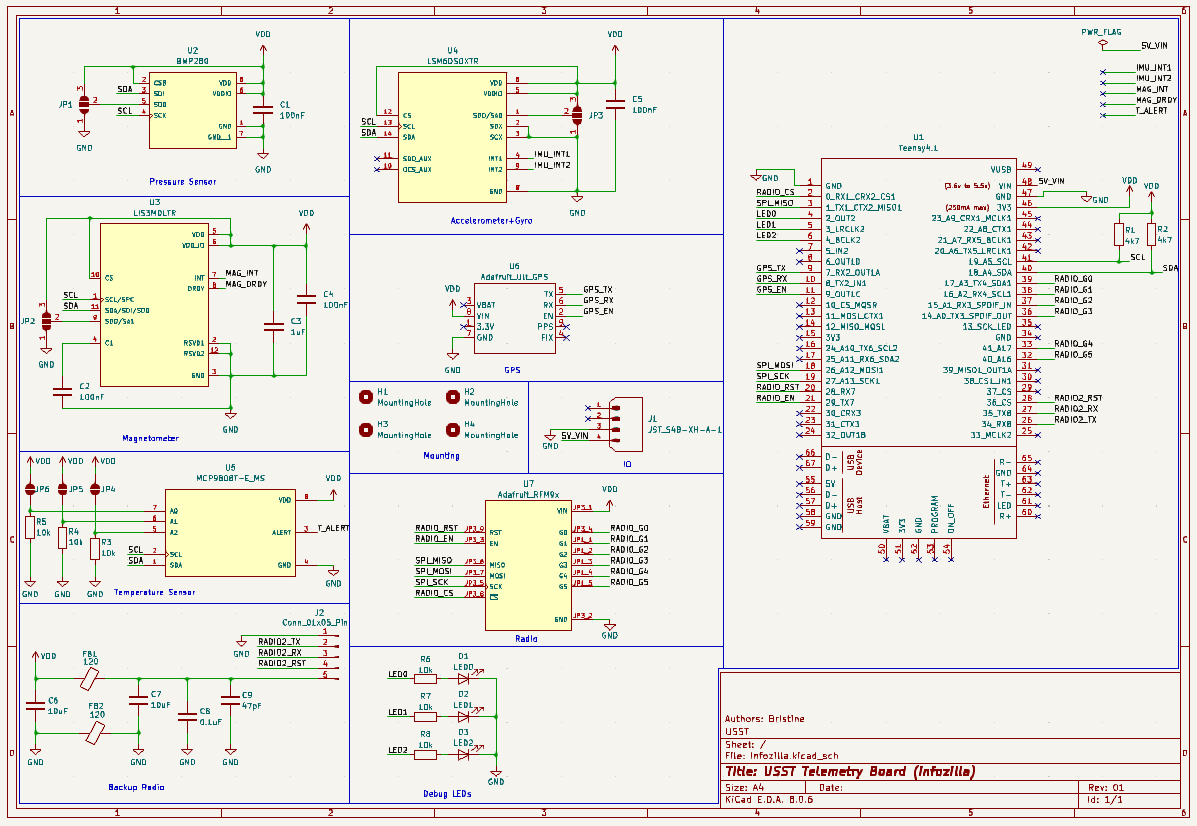Select debug LED D3 symbol
Viewport: 1197px width, 826px height.
463,754
